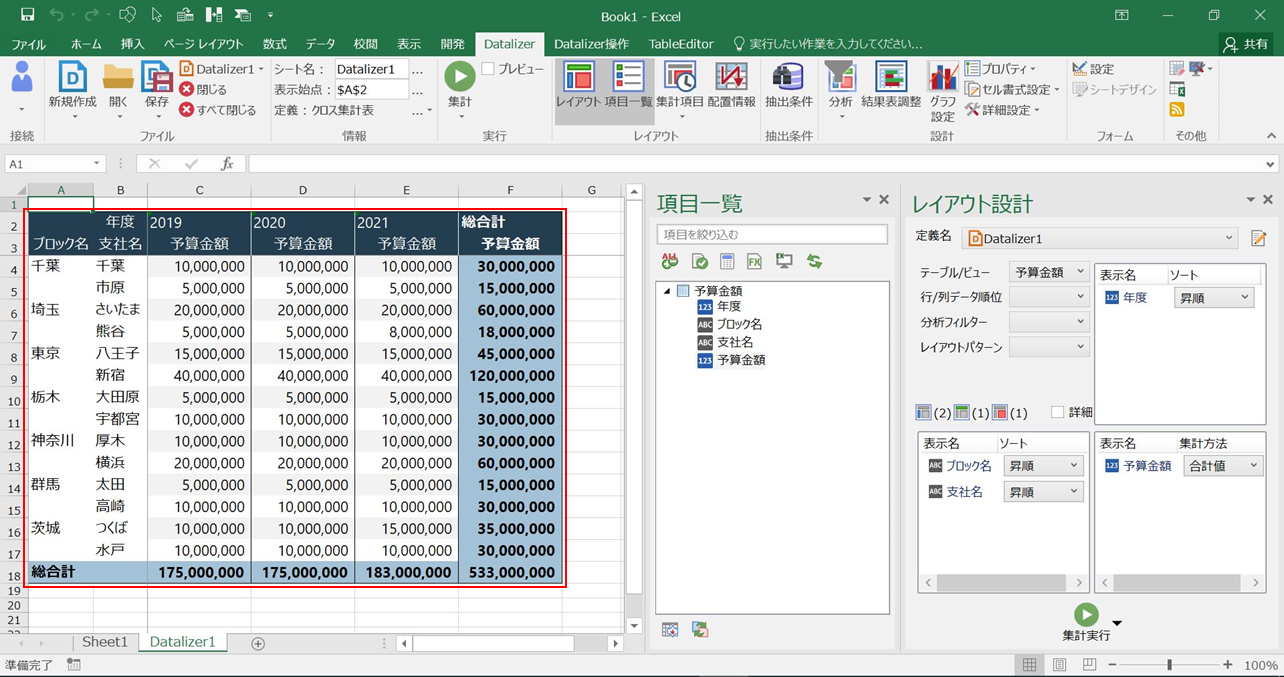Check the 詳細 checkbox in layout panel
Screen dimensions: 1284x677
point(1058,412)
